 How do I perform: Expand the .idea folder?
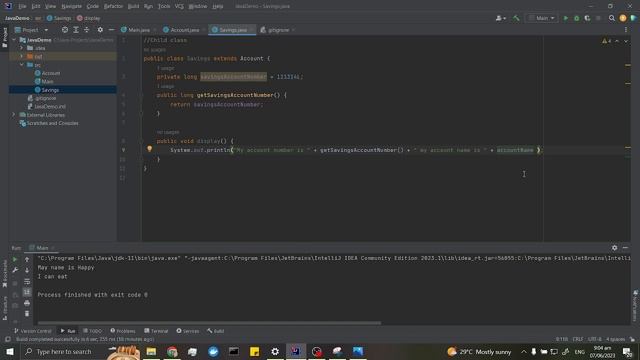coord(22,48)
